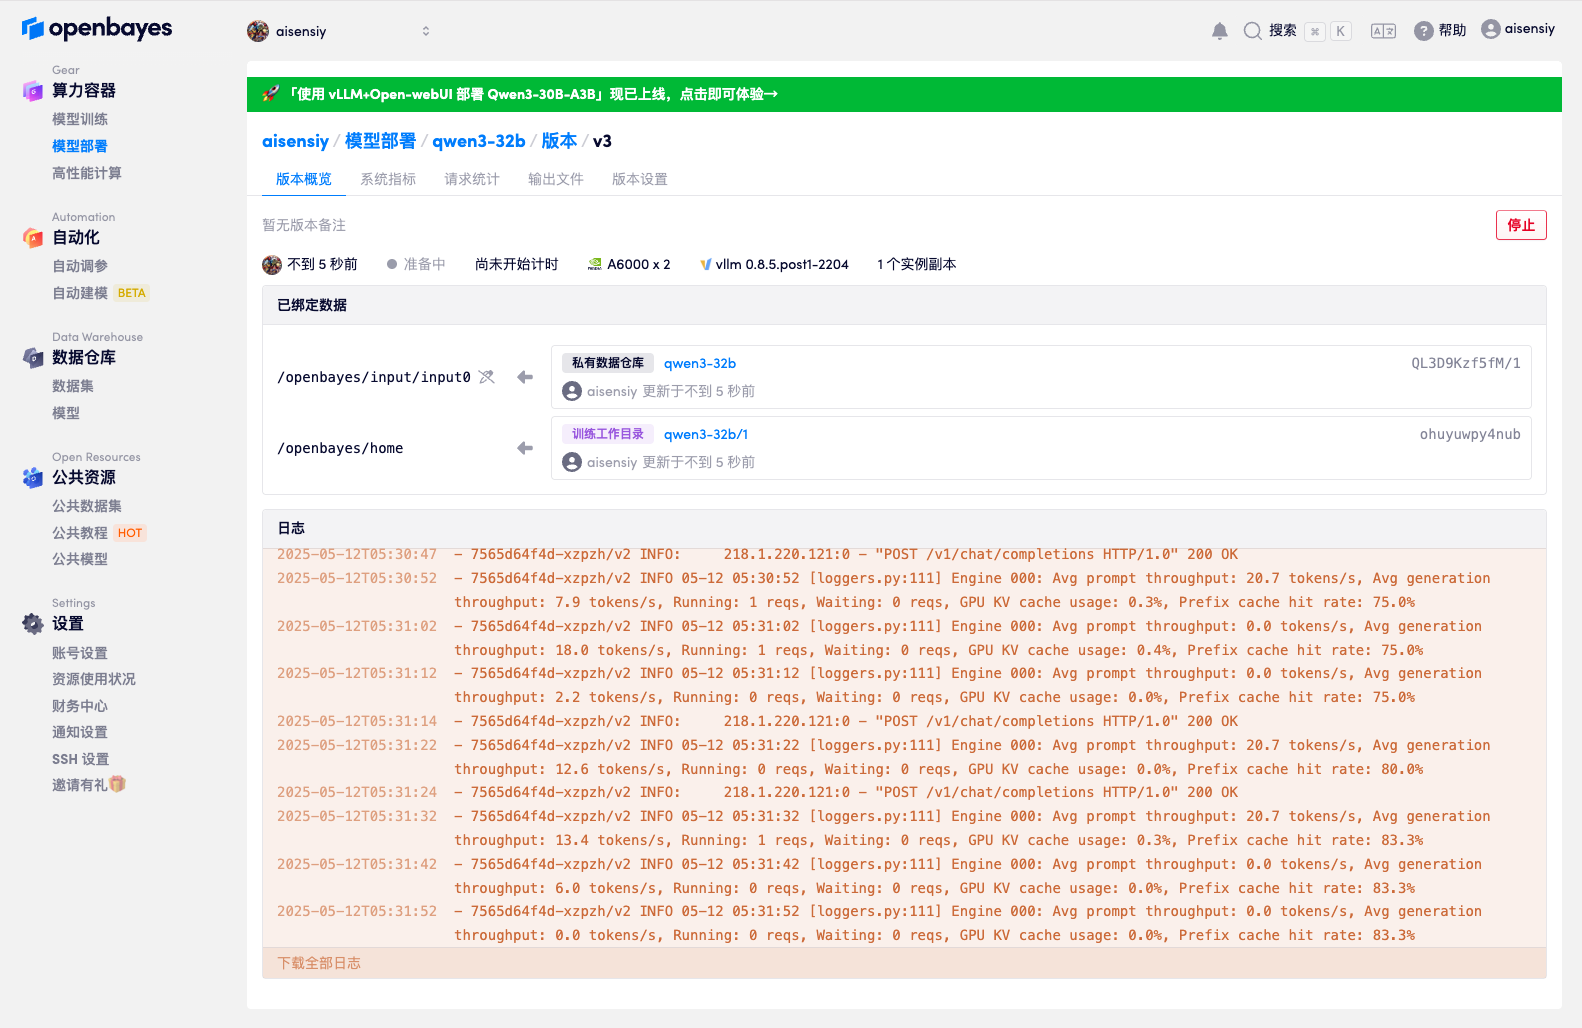1582x1028 pixels.
Task: Go to 公共教程 in sidebar
Action: coord(80,533)
